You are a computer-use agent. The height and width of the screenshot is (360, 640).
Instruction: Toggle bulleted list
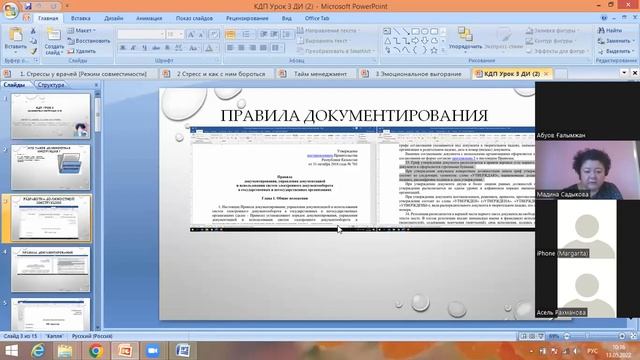230,35
